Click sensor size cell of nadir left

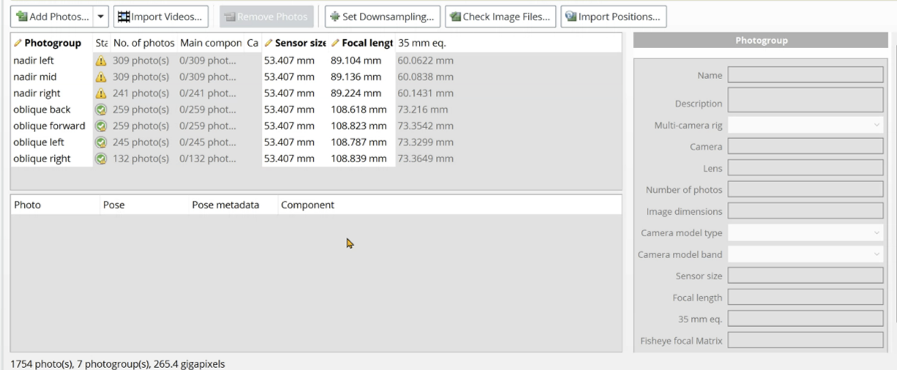tap(295, 61)
